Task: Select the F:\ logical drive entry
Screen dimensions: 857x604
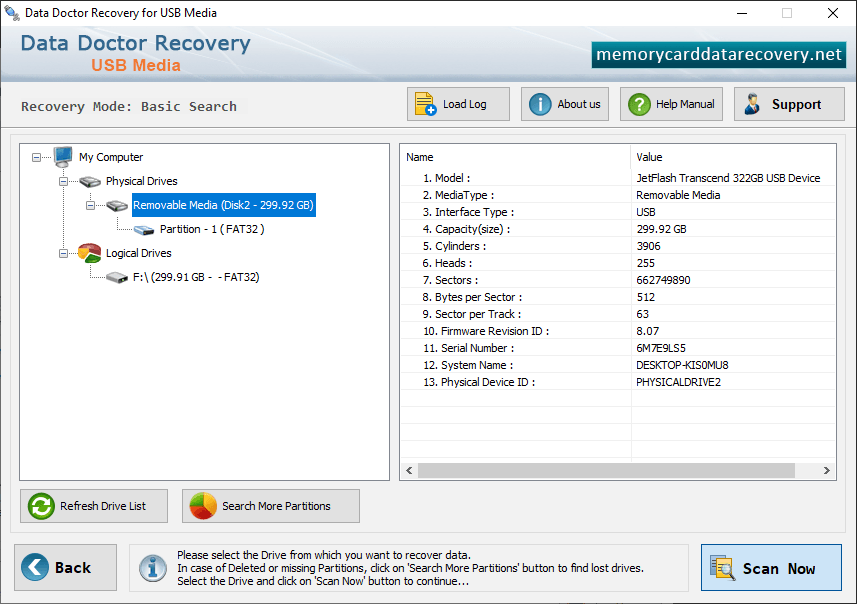Action: coord(196,277)
